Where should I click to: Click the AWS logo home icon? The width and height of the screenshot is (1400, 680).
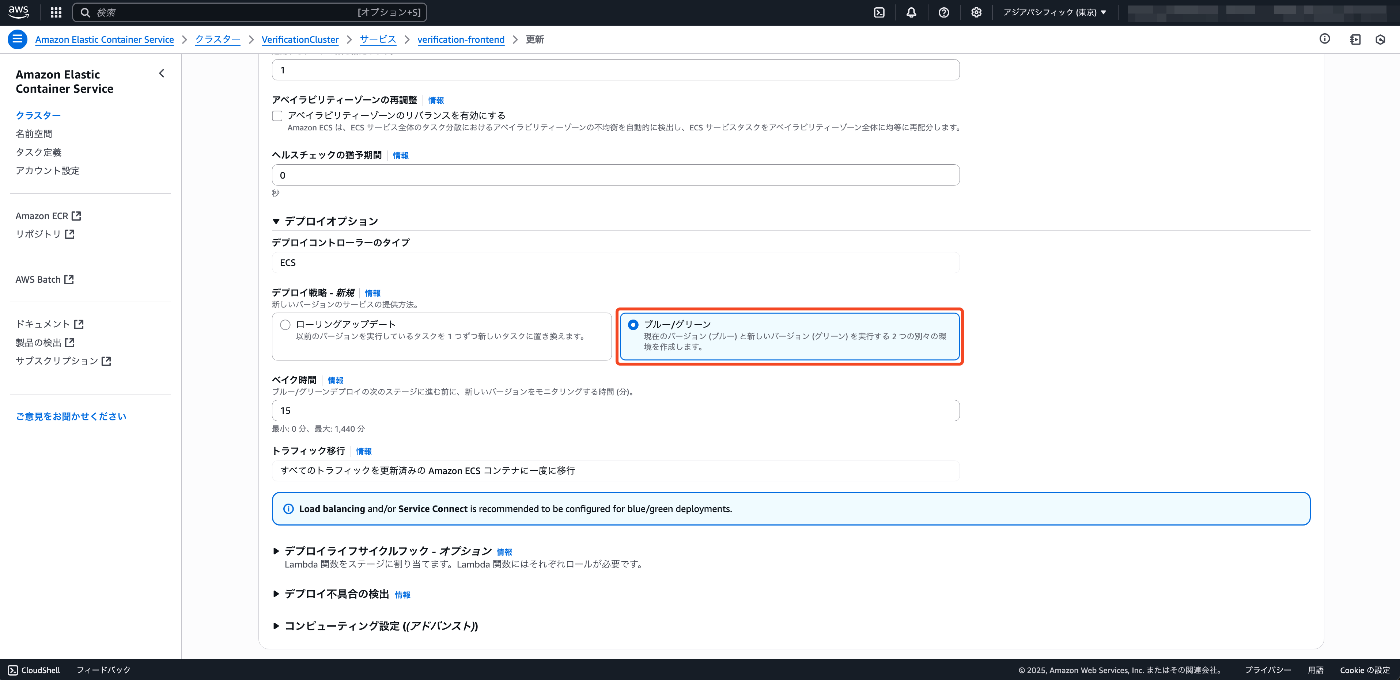pyautogui.click(x=19, y=12)
